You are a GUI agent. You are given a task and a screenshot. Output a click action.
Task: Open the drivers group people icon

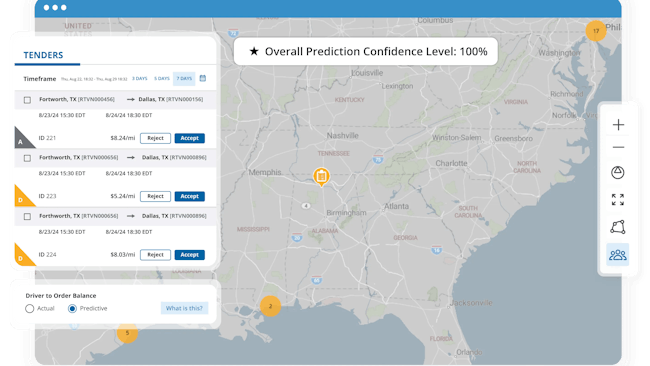pyautogui.click(x=618, y=255)
